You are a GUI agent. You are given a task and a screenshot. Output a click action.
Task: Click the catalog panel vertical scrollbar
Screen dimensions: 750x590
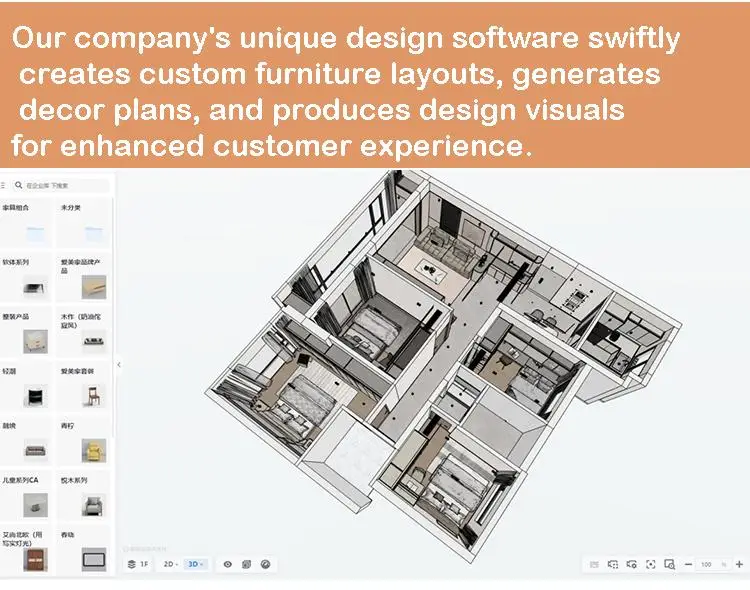pyautogui.click(x=113, y=316)
